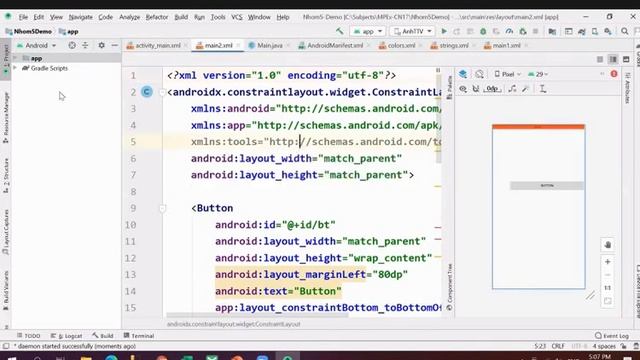Open the VCS menu

(x=237, y=17)
